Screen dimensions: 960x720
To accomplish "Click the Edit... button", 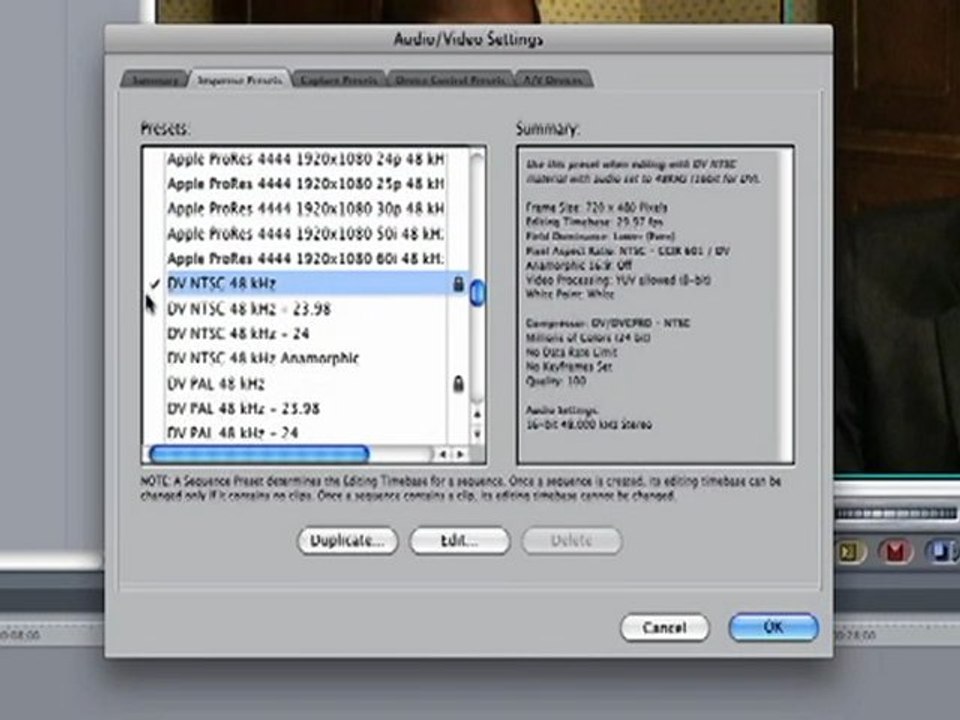I will click(x=459, y=541).
